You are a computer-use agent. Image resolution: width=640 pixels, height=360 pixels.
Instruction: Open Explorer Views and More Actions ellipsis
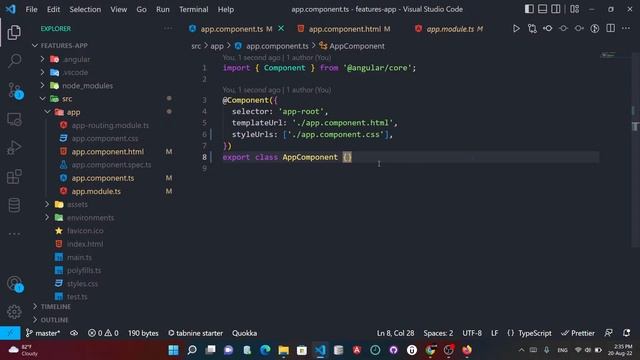168,29
